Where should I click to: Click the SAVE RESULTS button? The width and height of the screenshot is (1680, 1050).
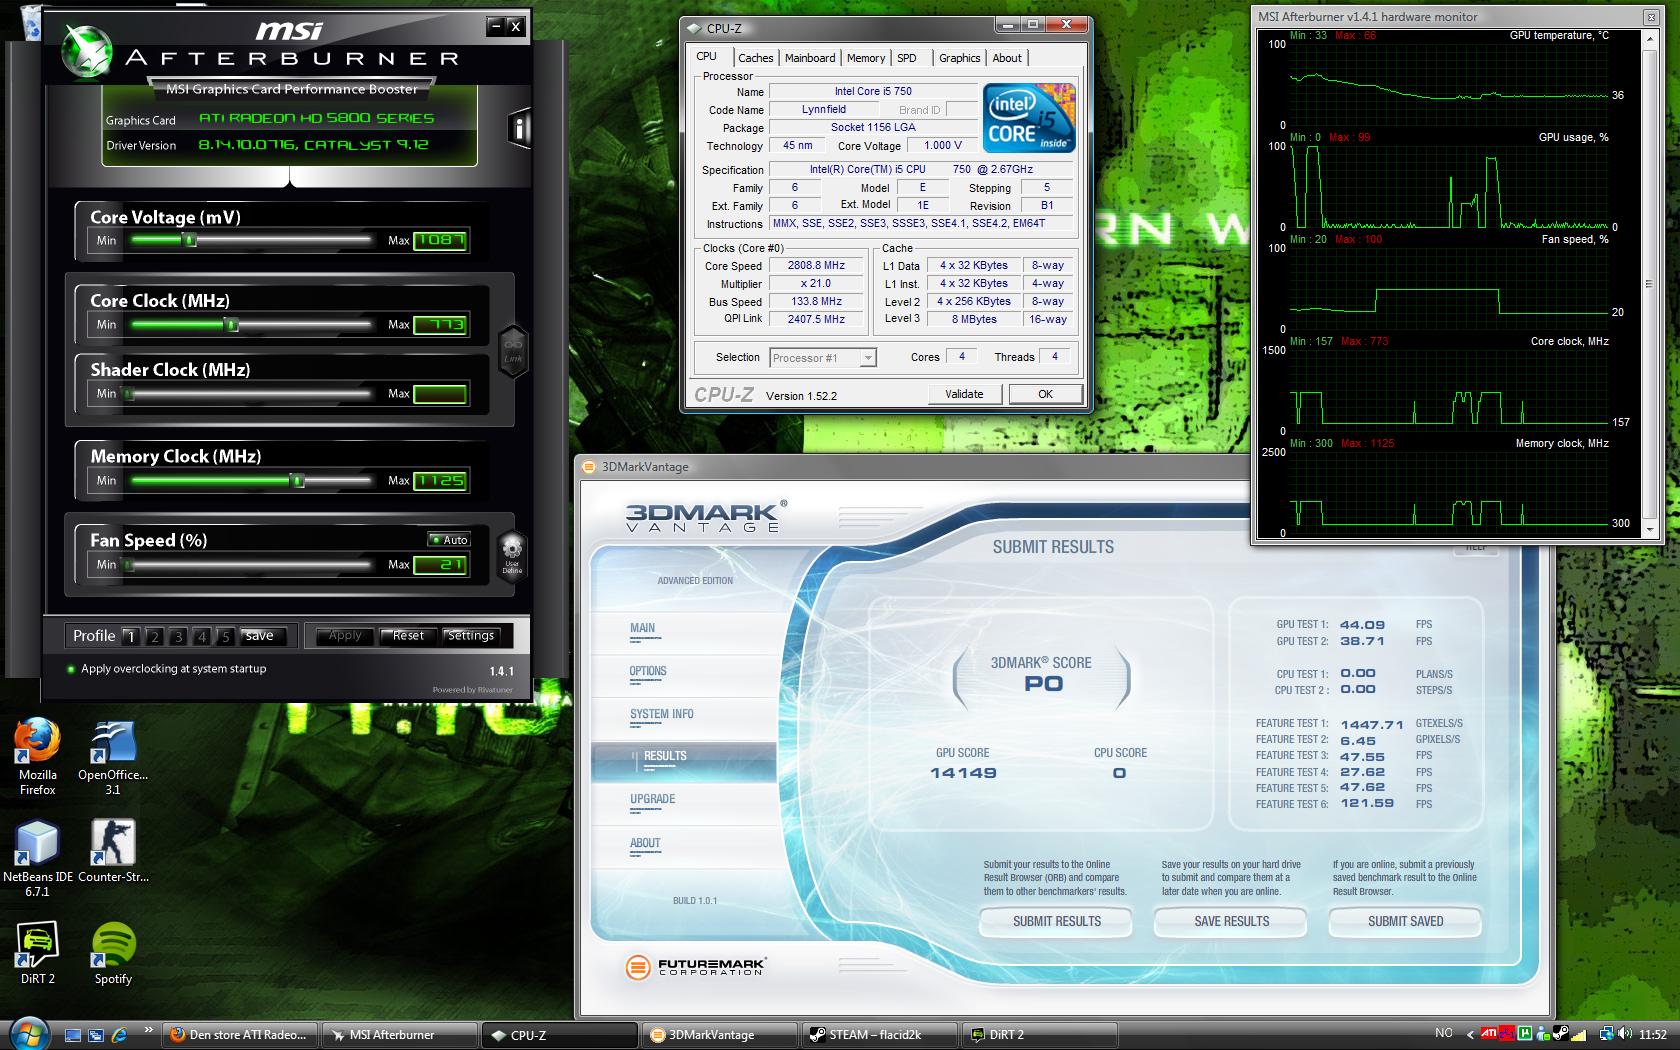click(x=1231, y=921)
